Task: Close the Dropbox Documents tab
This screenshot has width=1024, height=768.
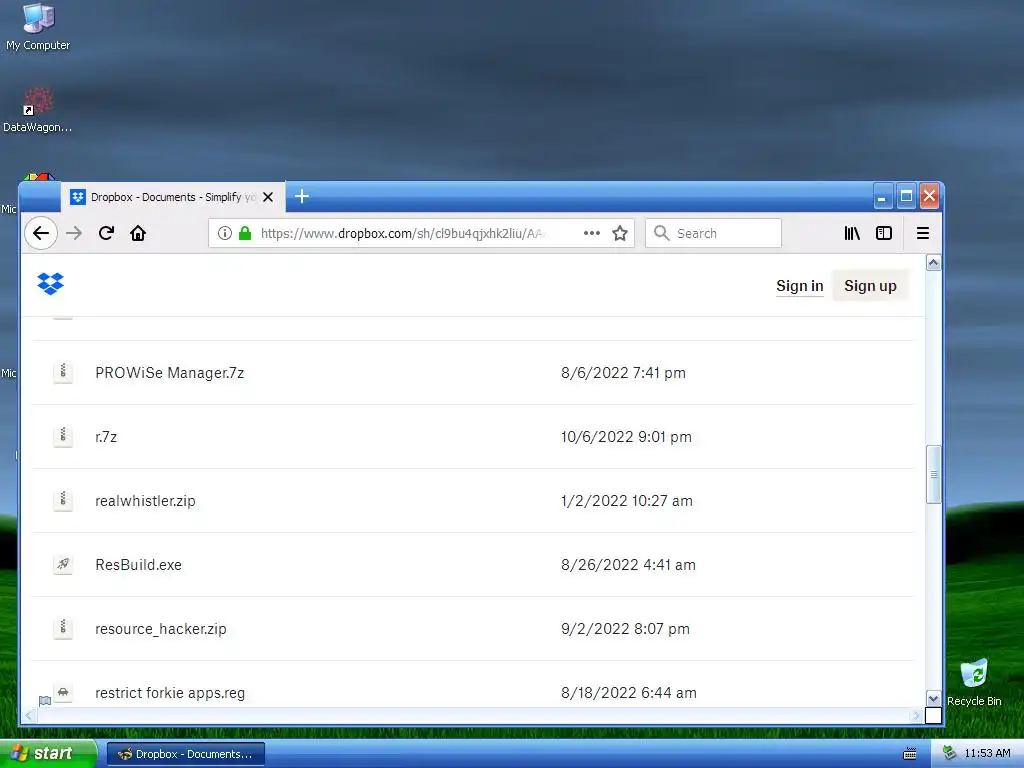Action: [x=268, y=197]
